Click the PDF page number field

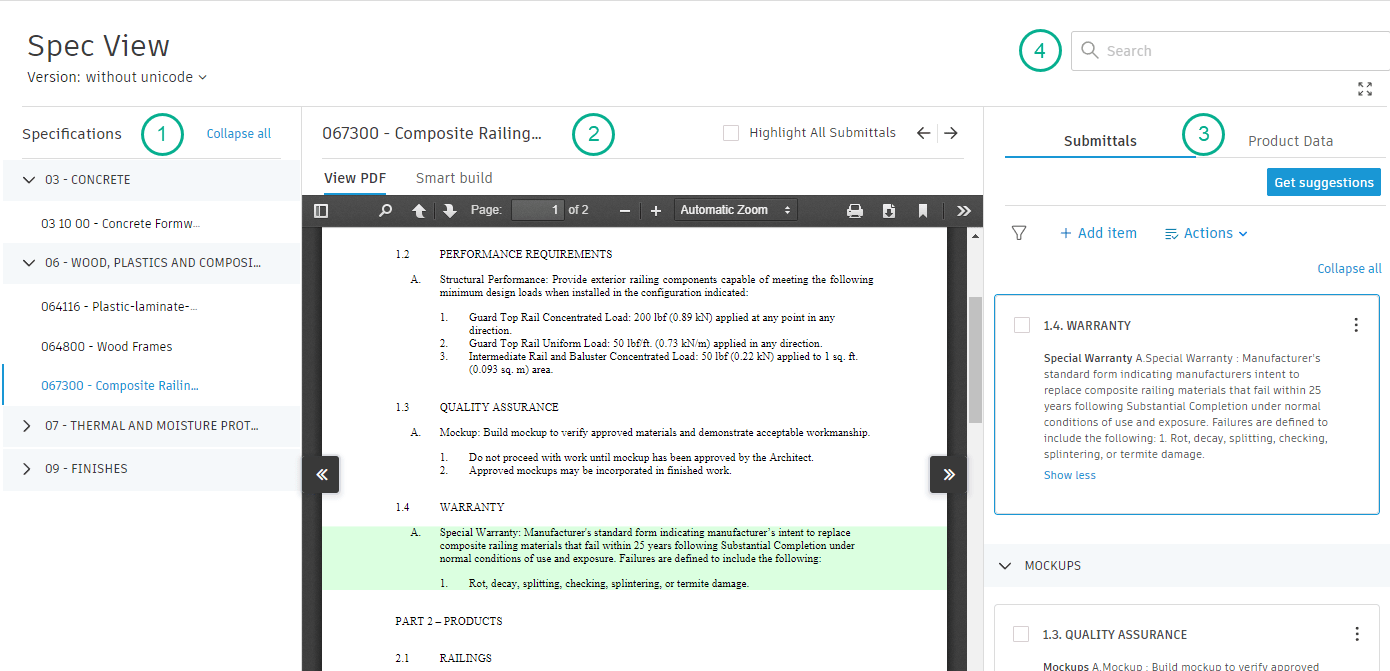click(537, 210)
